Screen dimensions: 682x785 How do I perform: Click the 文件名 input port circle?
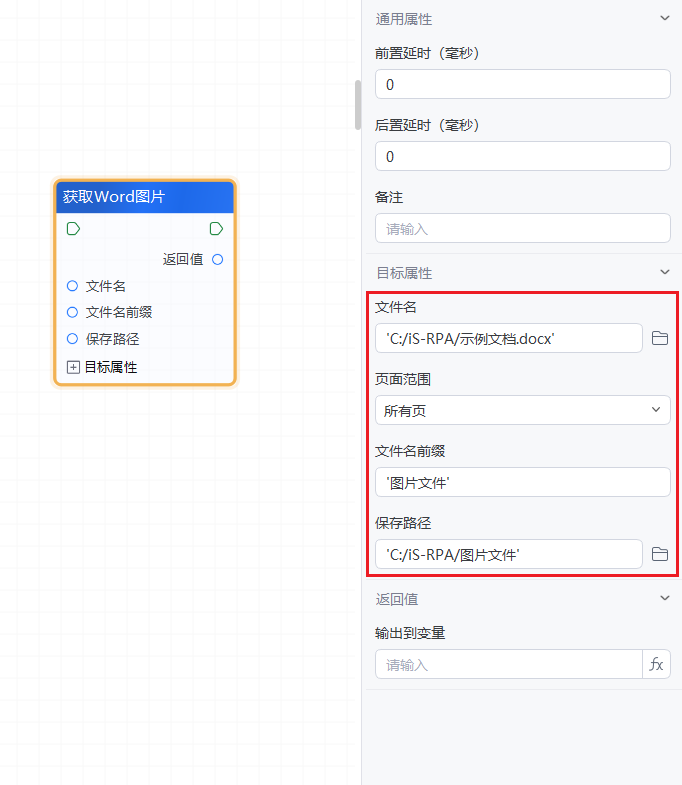72,286
